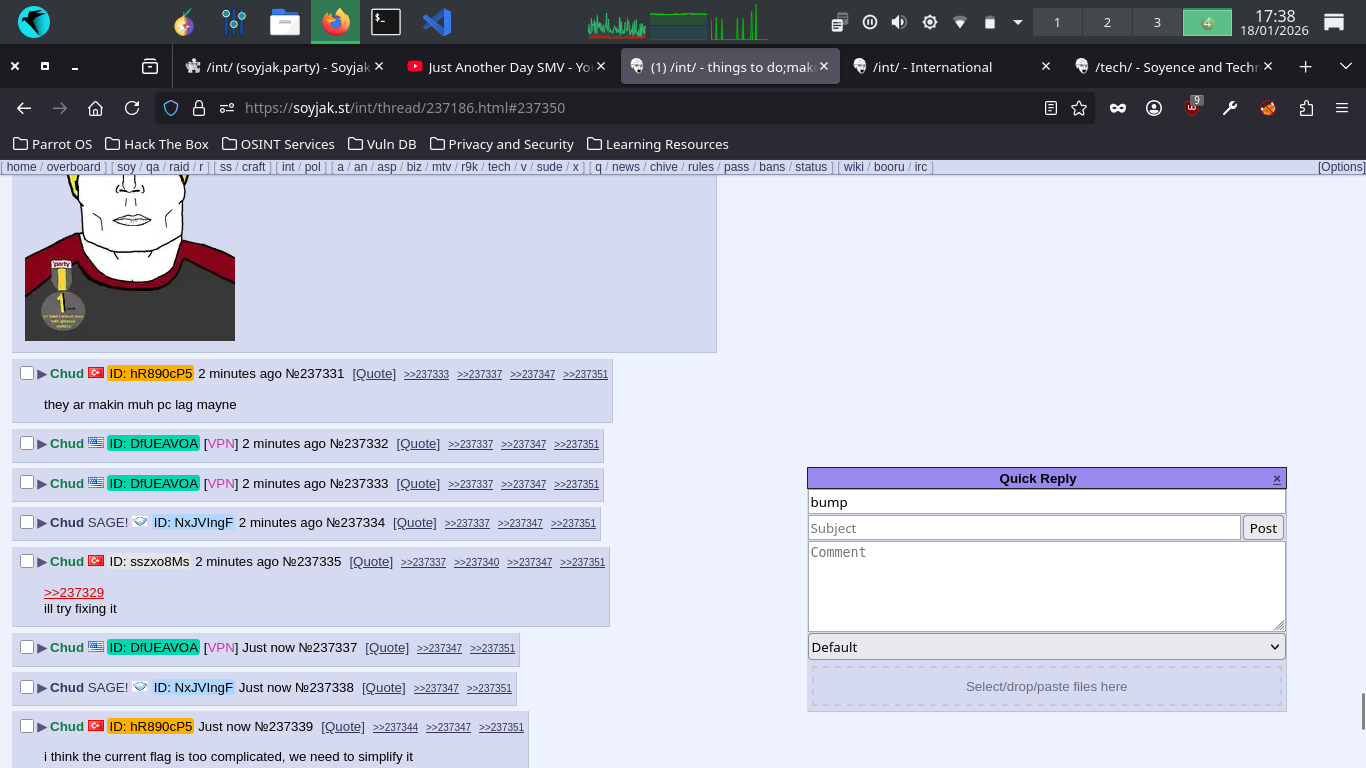Reload the page with the refresh icon
Screen dimensions: 1366x768
tap(132, 108)
